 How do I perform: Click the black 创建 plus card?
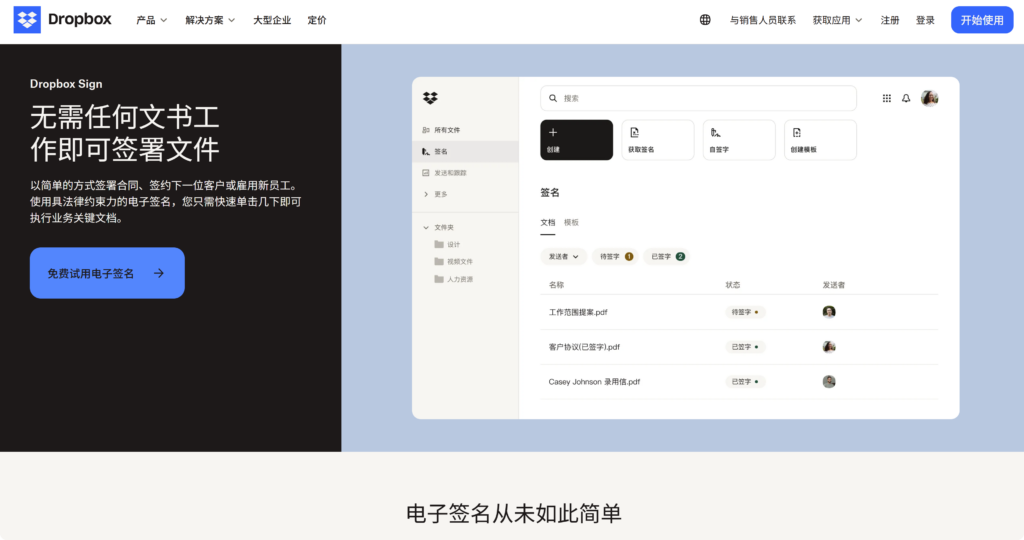point(576,140)
